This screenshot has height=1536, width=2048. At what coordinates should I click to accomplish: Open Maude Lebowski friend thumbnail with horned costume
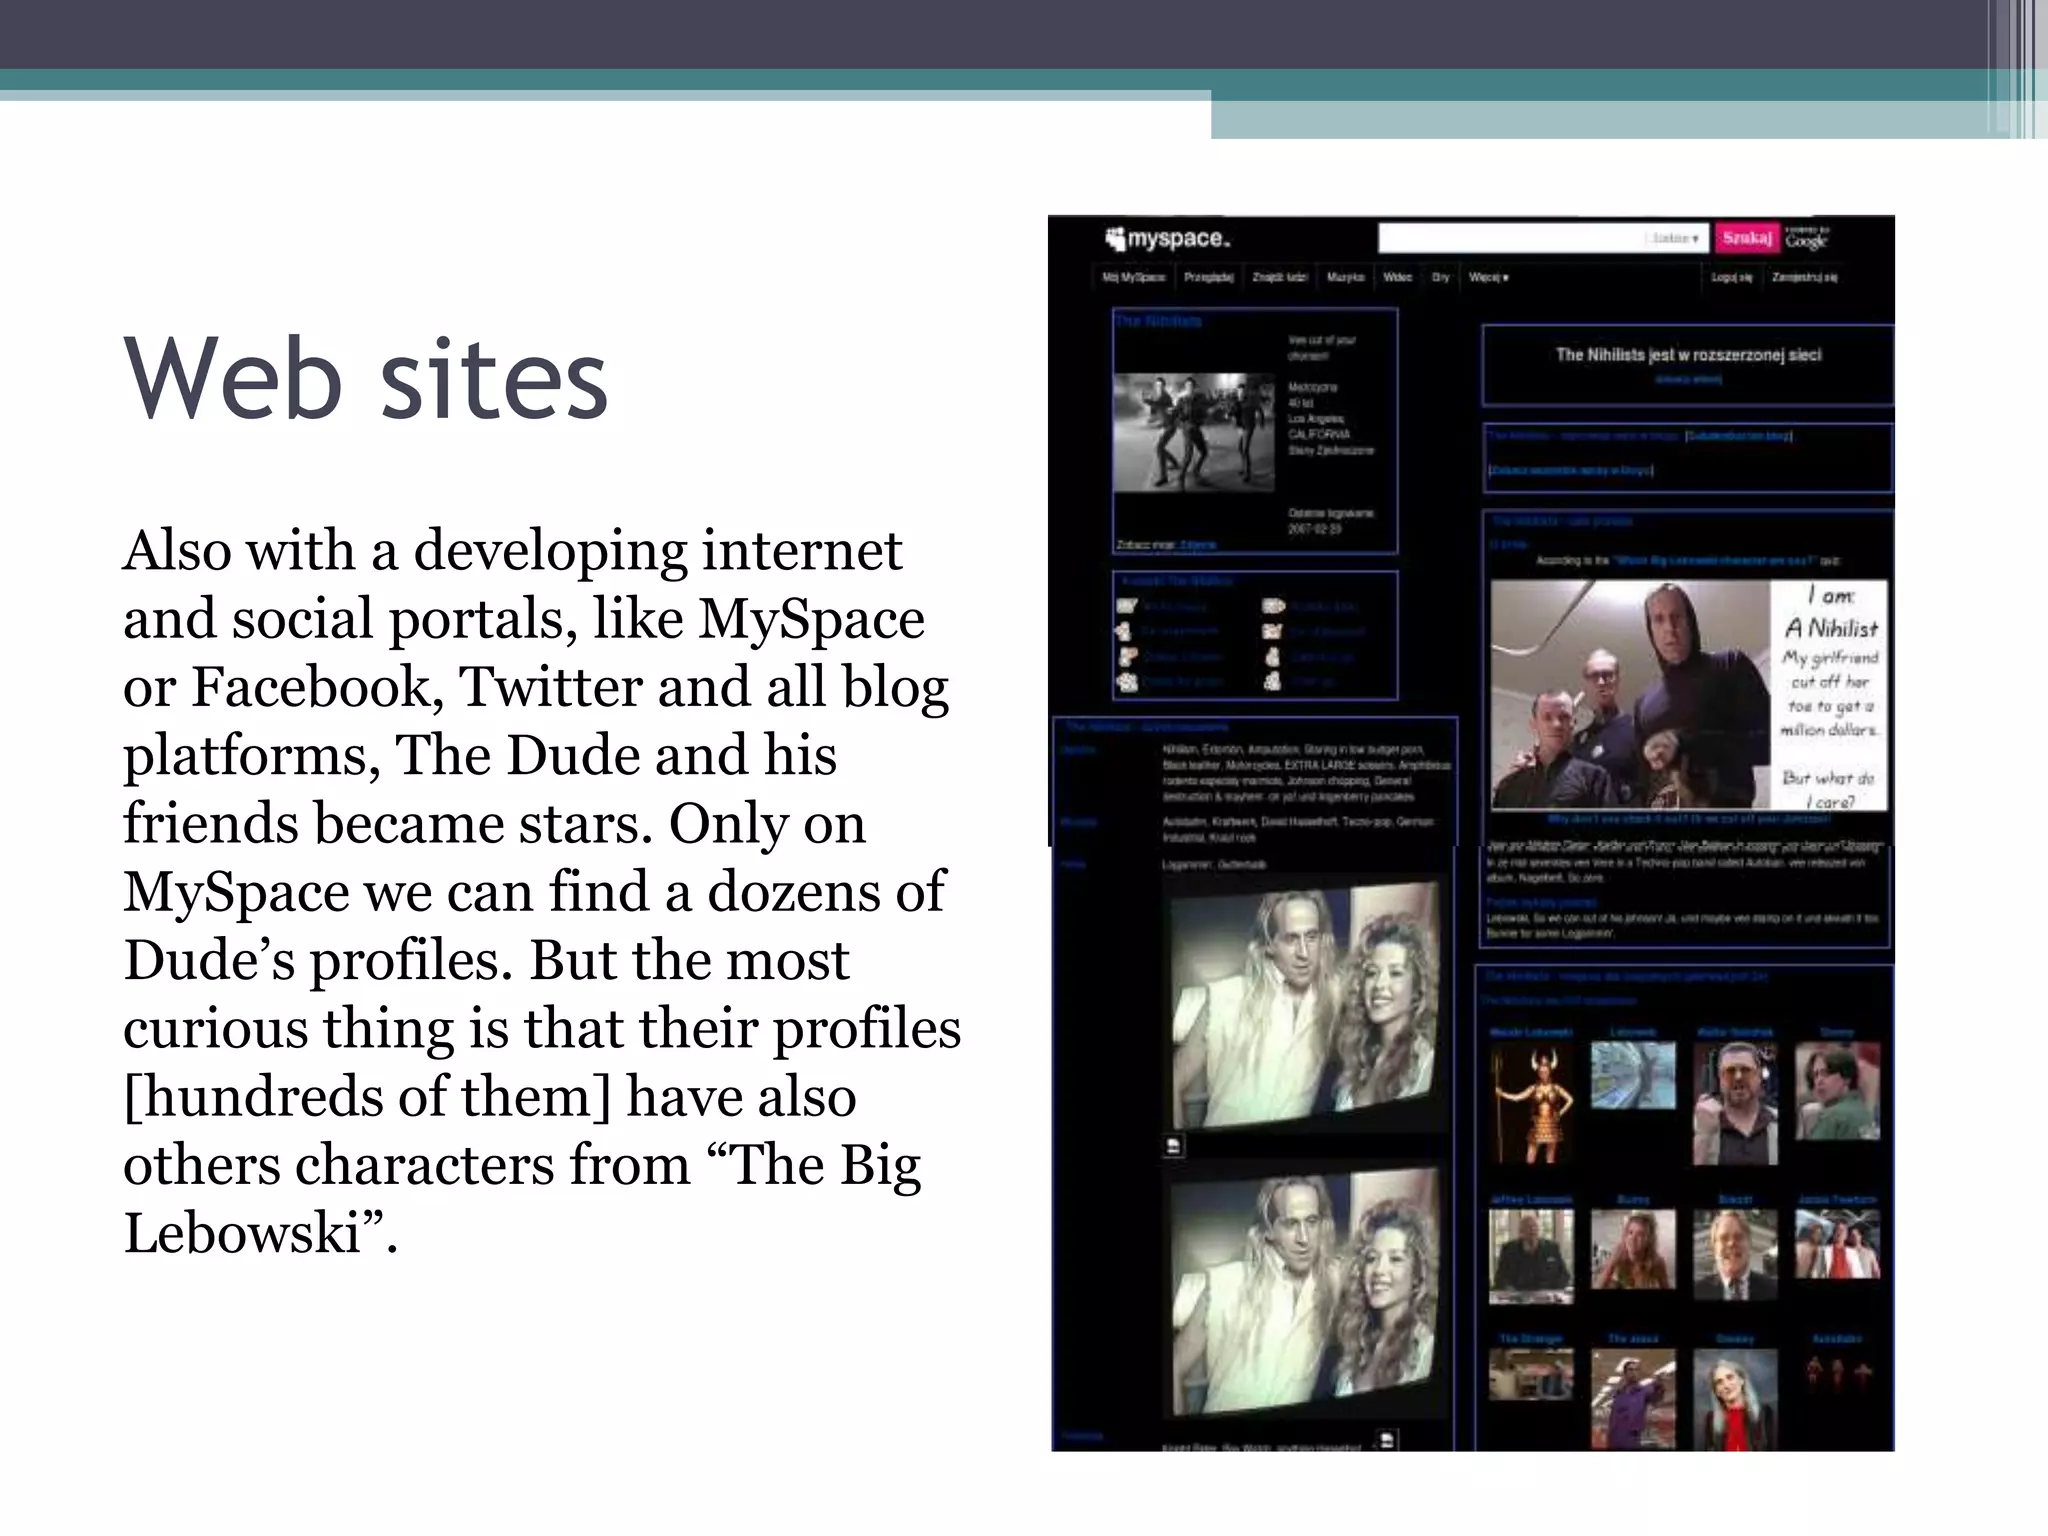pos(1531,1103)
